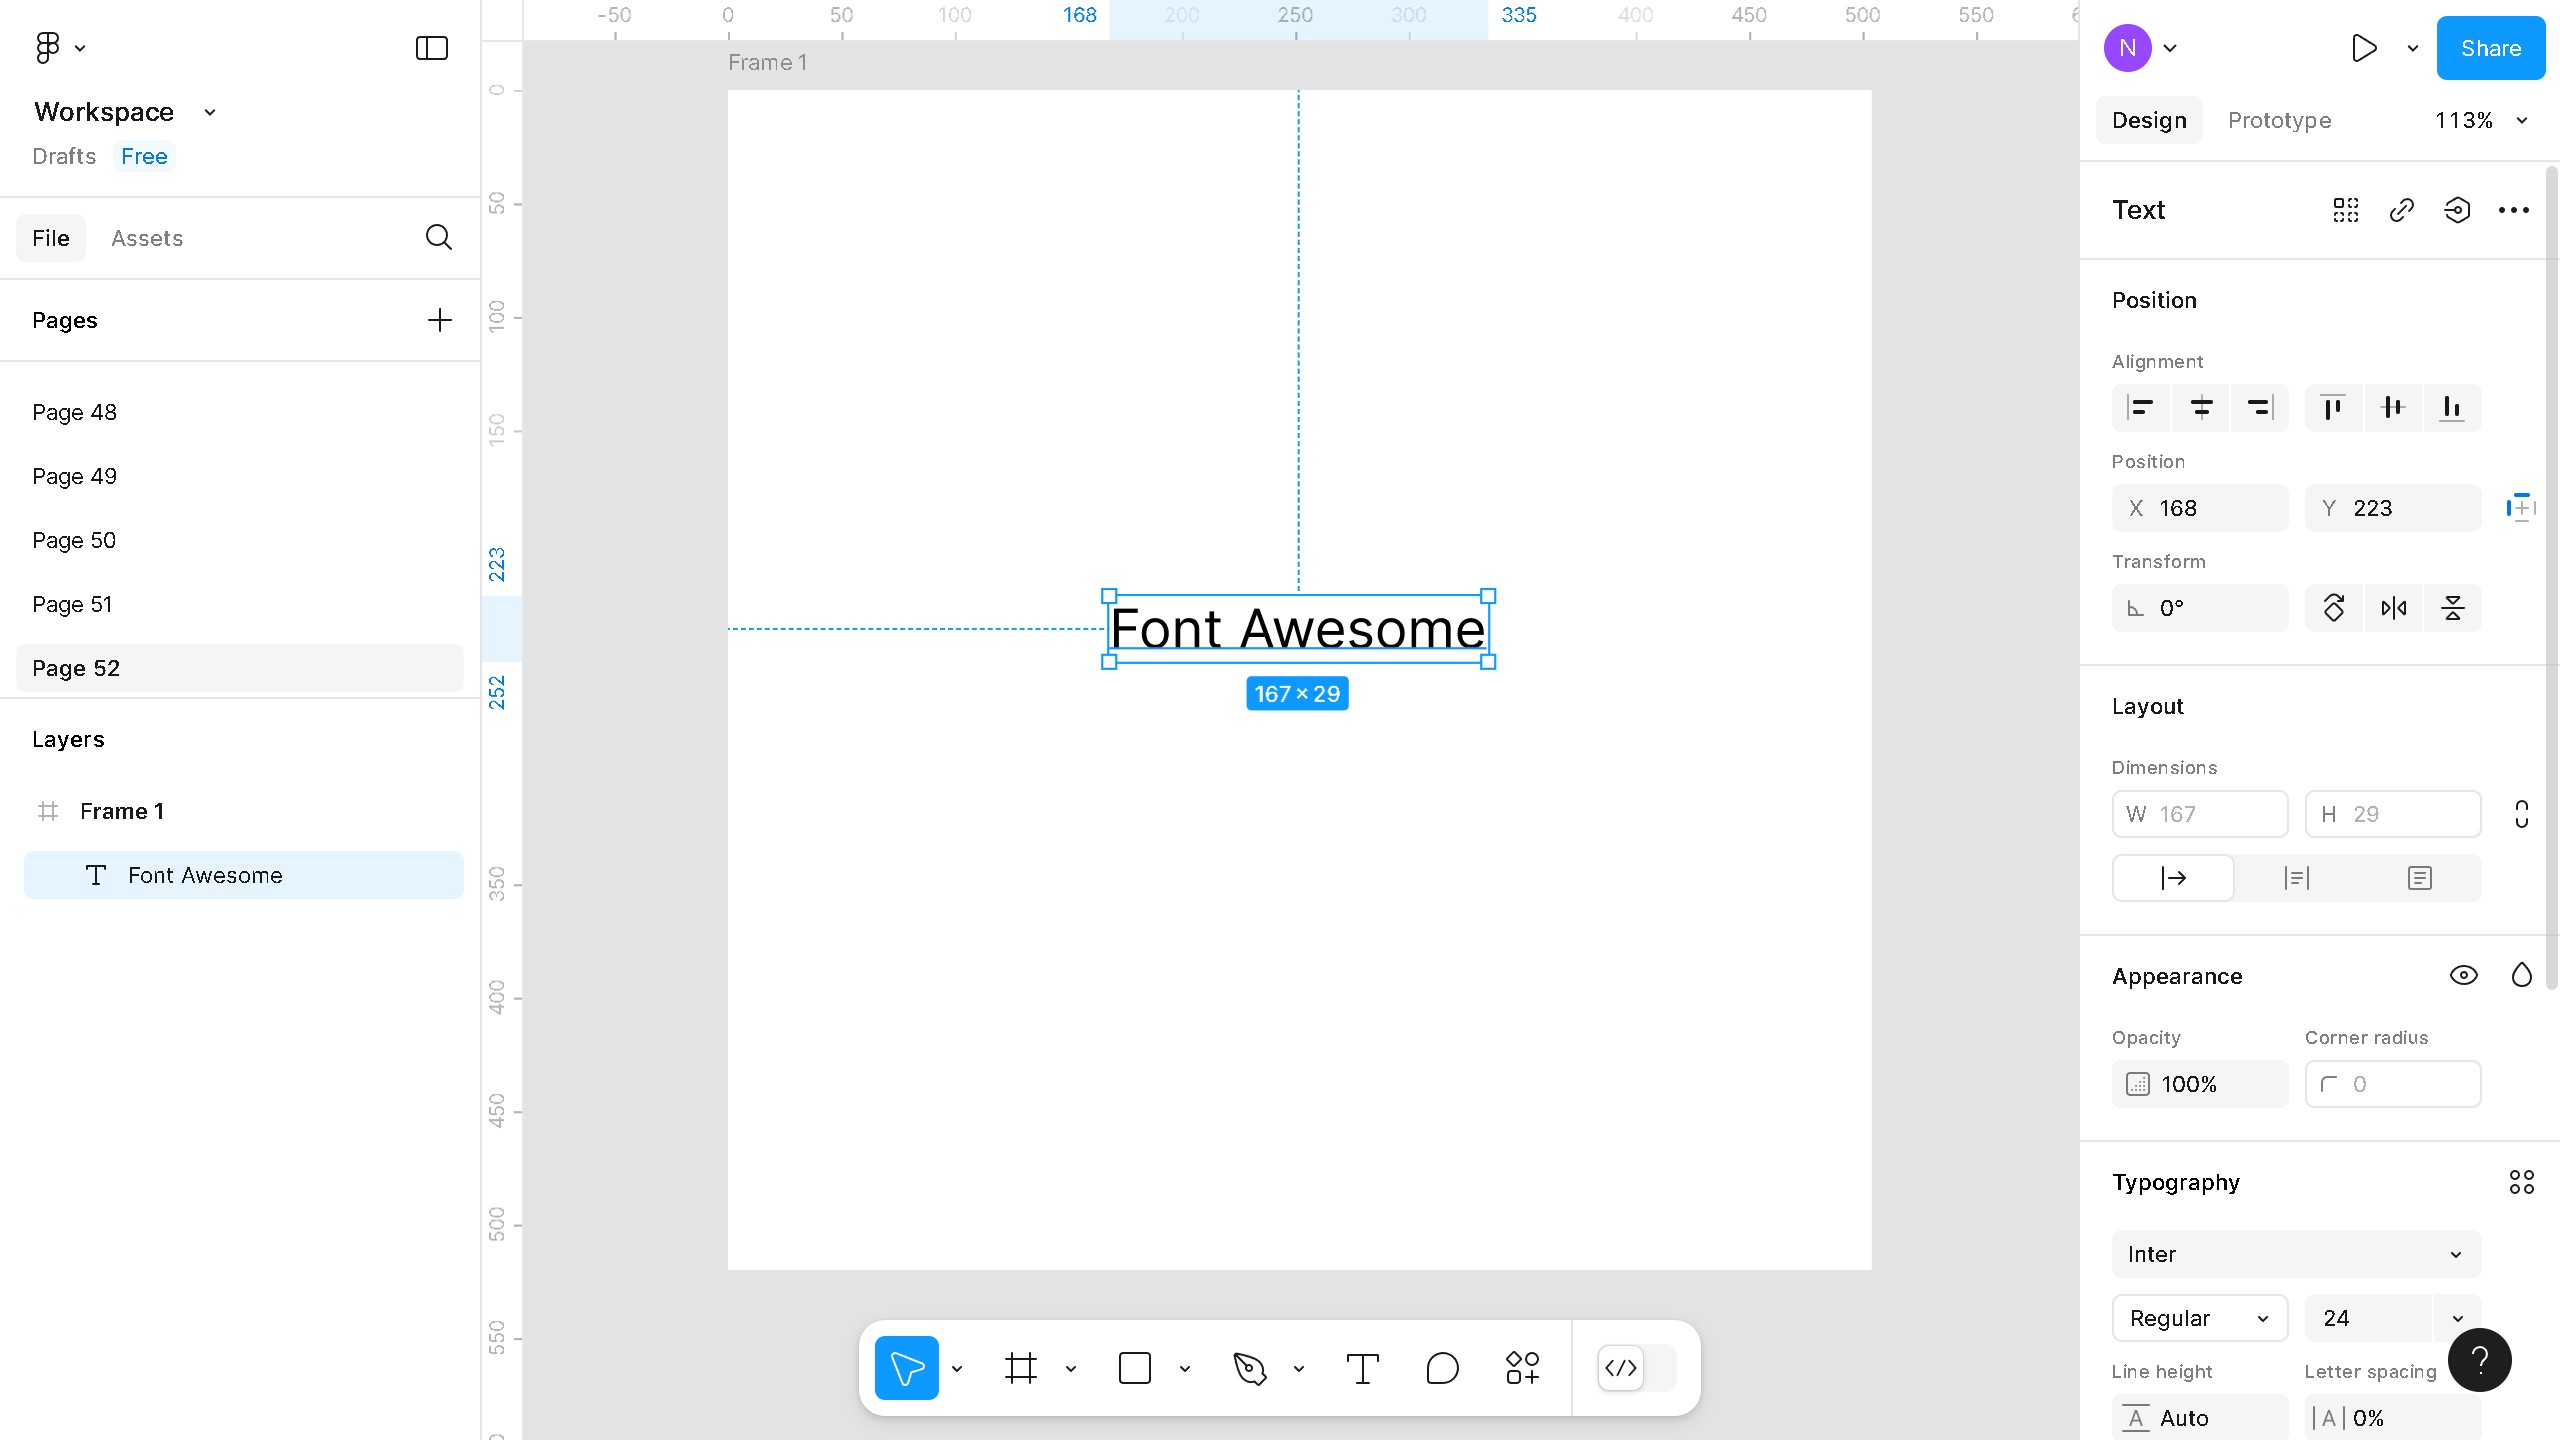The image size is (2560, 1440).
Task: Flip the text horizontally
Action: coord(2393,608)
